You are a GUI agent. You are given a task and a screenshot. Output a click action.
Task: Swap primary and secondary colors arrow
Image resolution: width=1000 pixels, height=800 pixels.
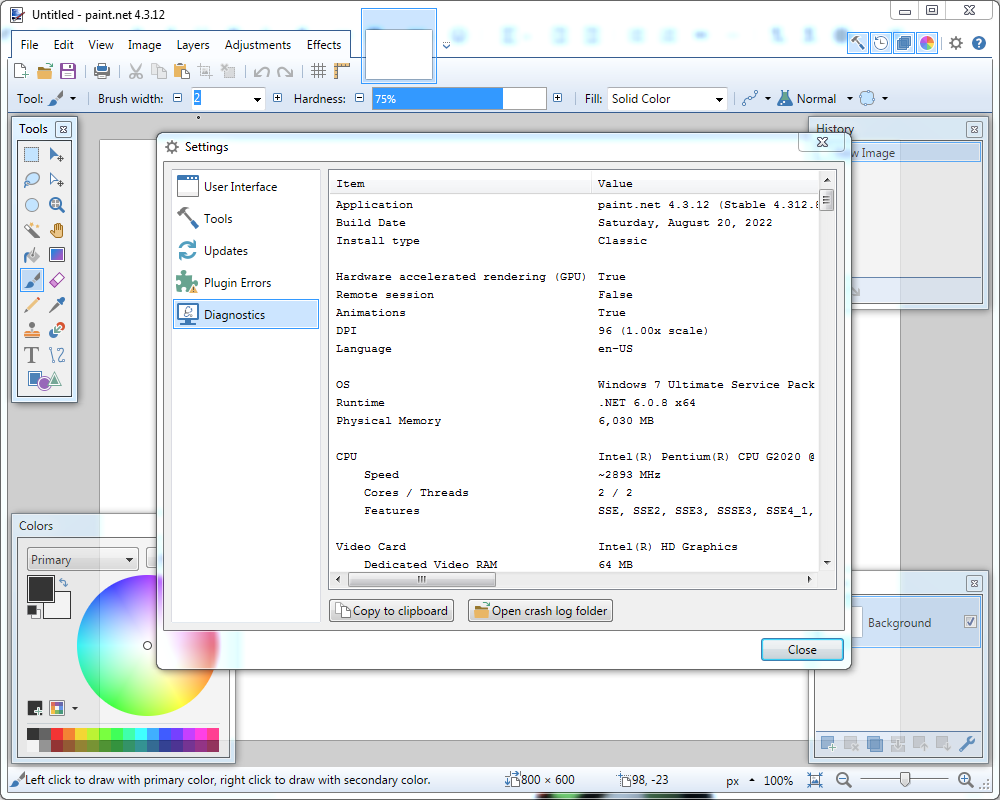coord(63,582)
